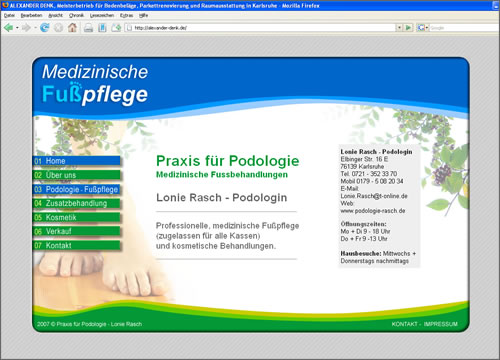Click the IMPRESSUM footer link

pyautogui.click(x=440, y=324)
